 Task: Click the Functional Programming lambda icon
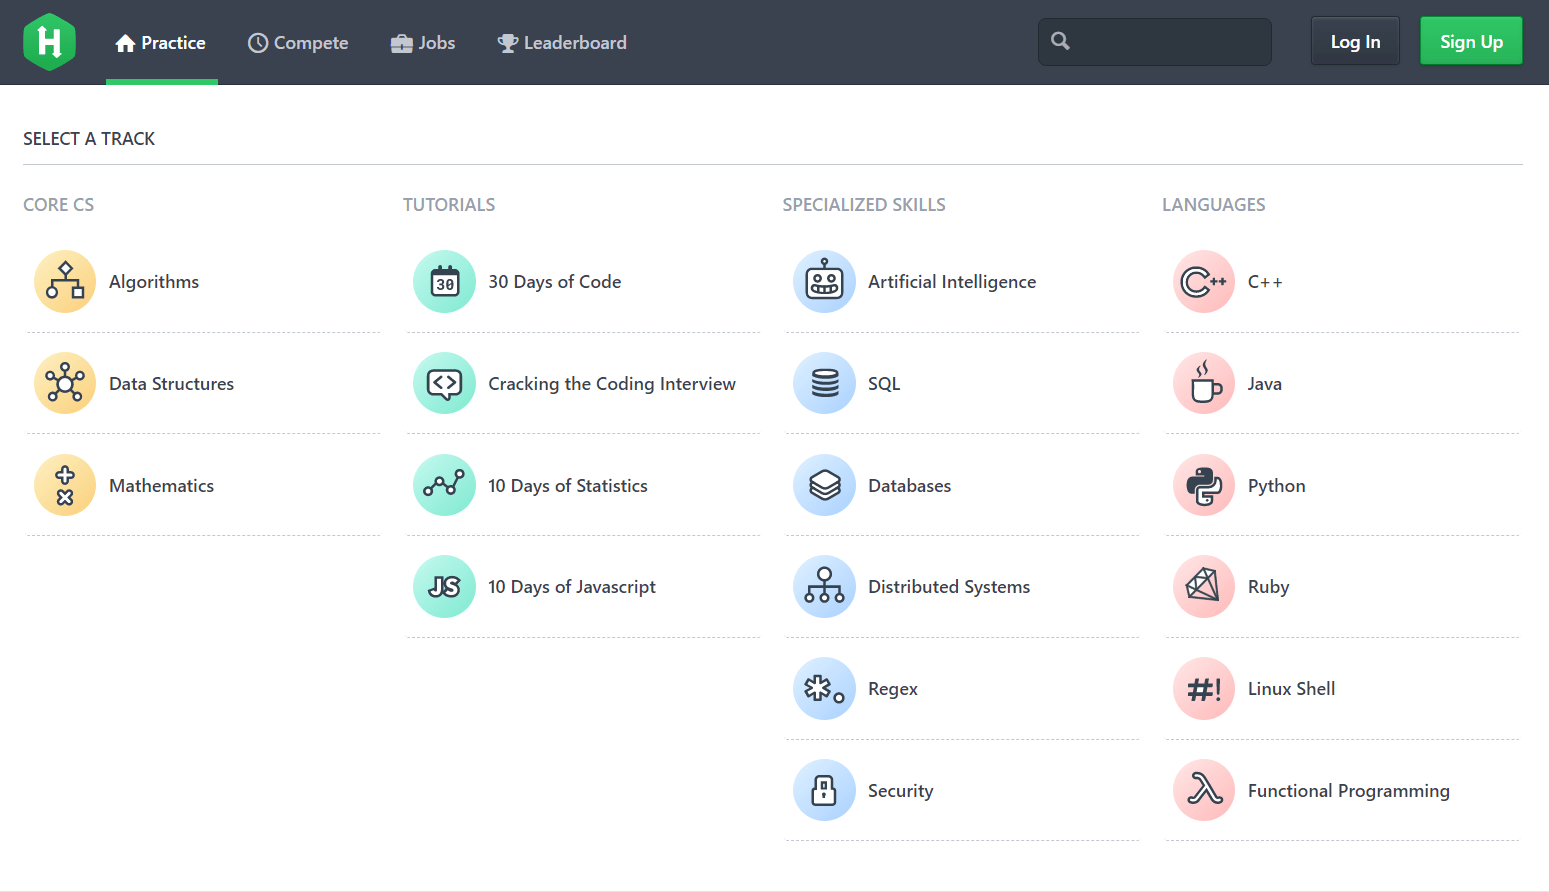click(x=1204, y=790)
